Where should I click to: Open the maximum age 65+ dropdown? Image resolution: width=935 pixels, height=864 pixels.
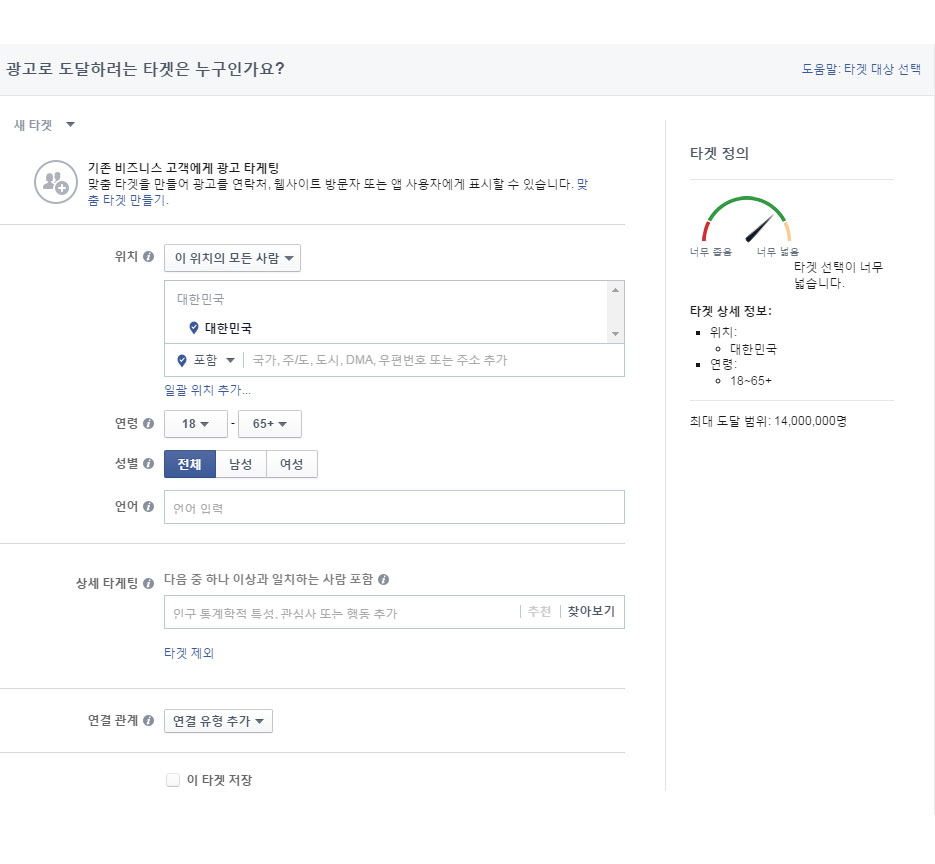[269, 424]
